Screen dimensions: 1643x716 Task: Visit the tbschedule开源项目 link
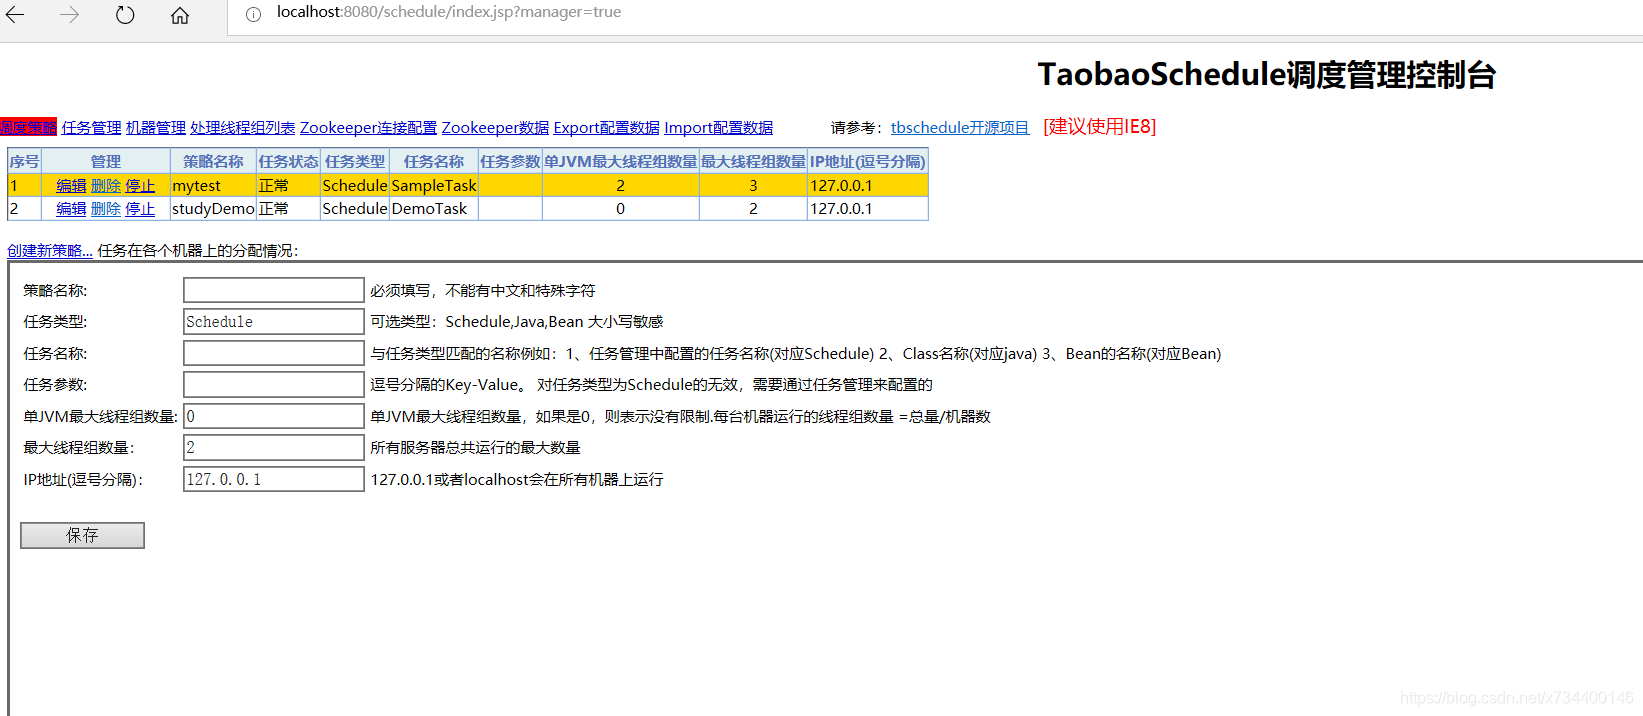pos(960,127)
